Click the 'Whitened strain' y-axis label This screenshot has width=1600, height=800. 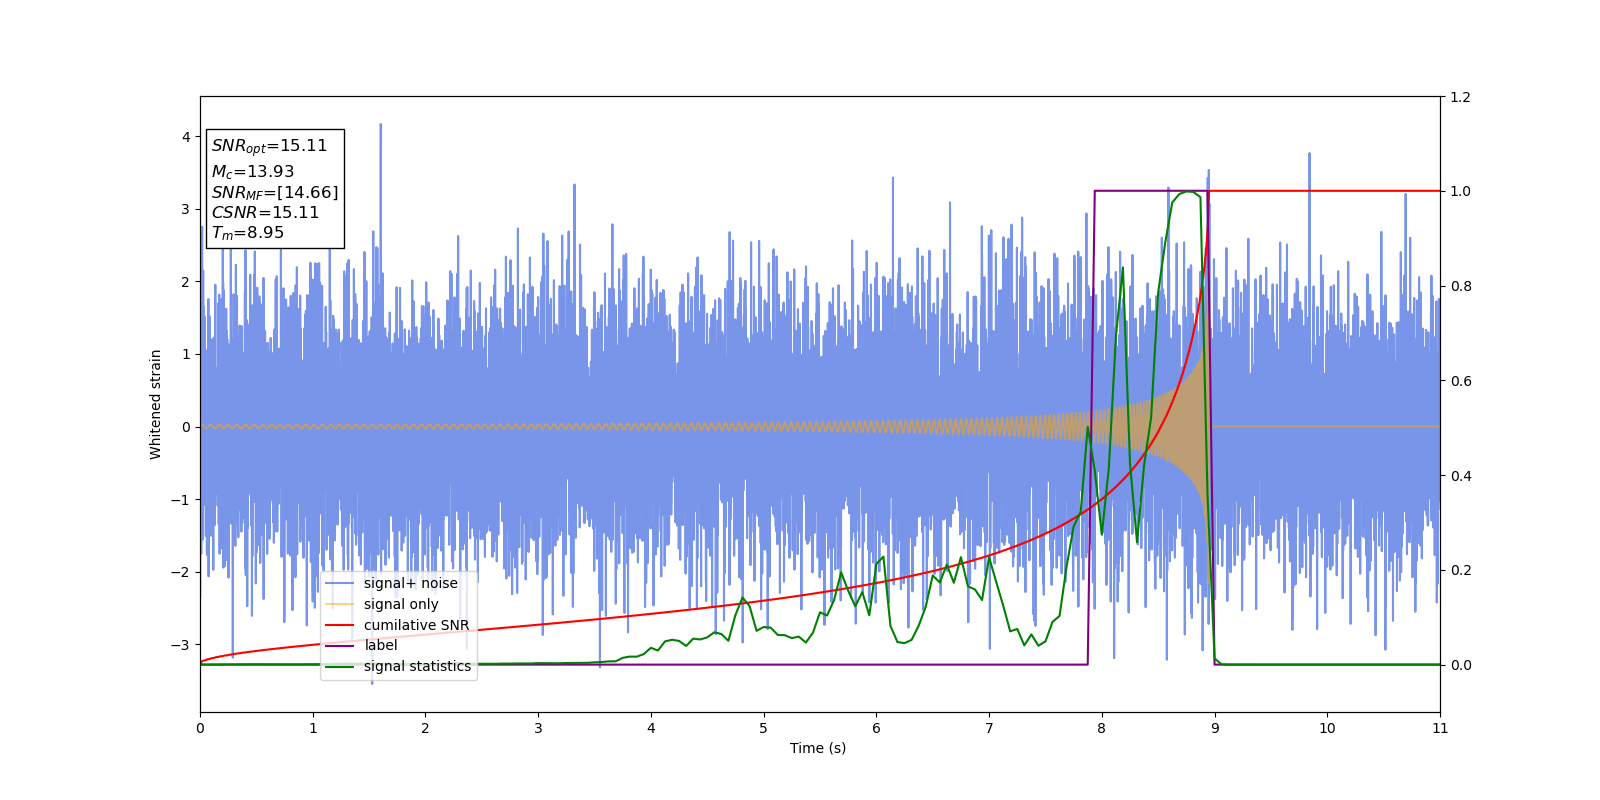coord(156,404)
